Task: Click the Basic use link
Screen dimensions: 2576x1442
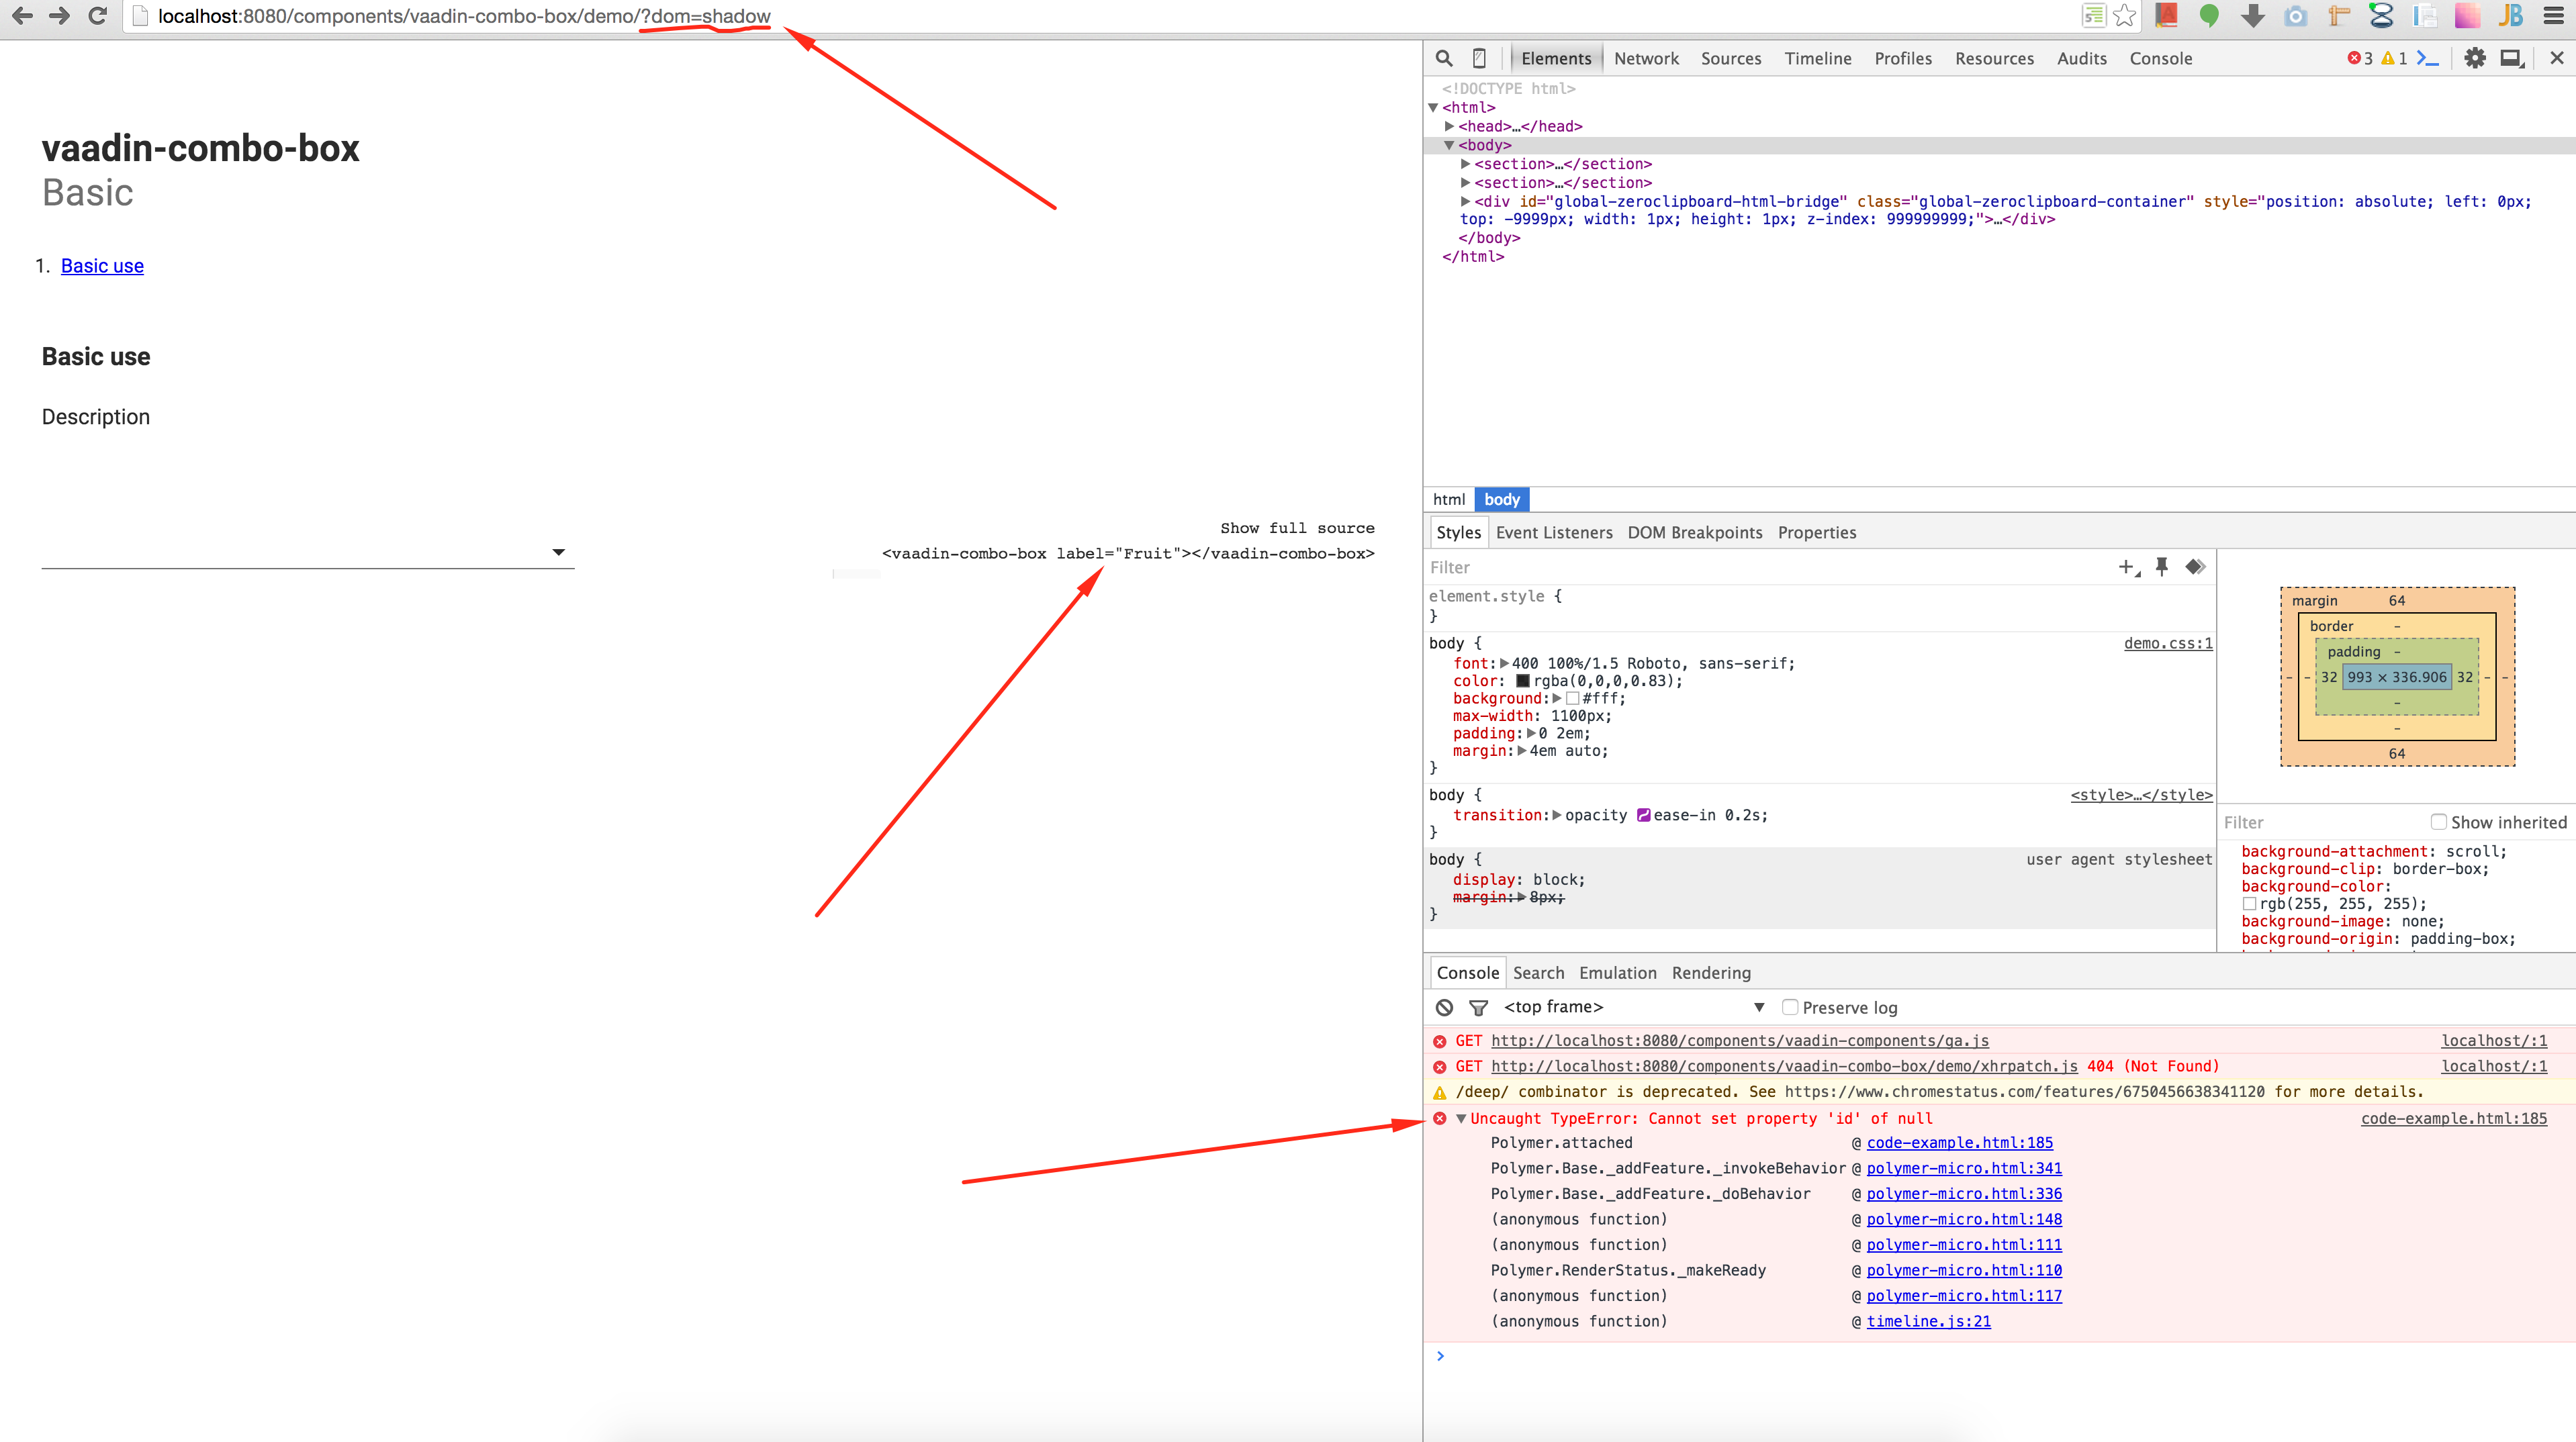Action: click(x=102, y=265)
